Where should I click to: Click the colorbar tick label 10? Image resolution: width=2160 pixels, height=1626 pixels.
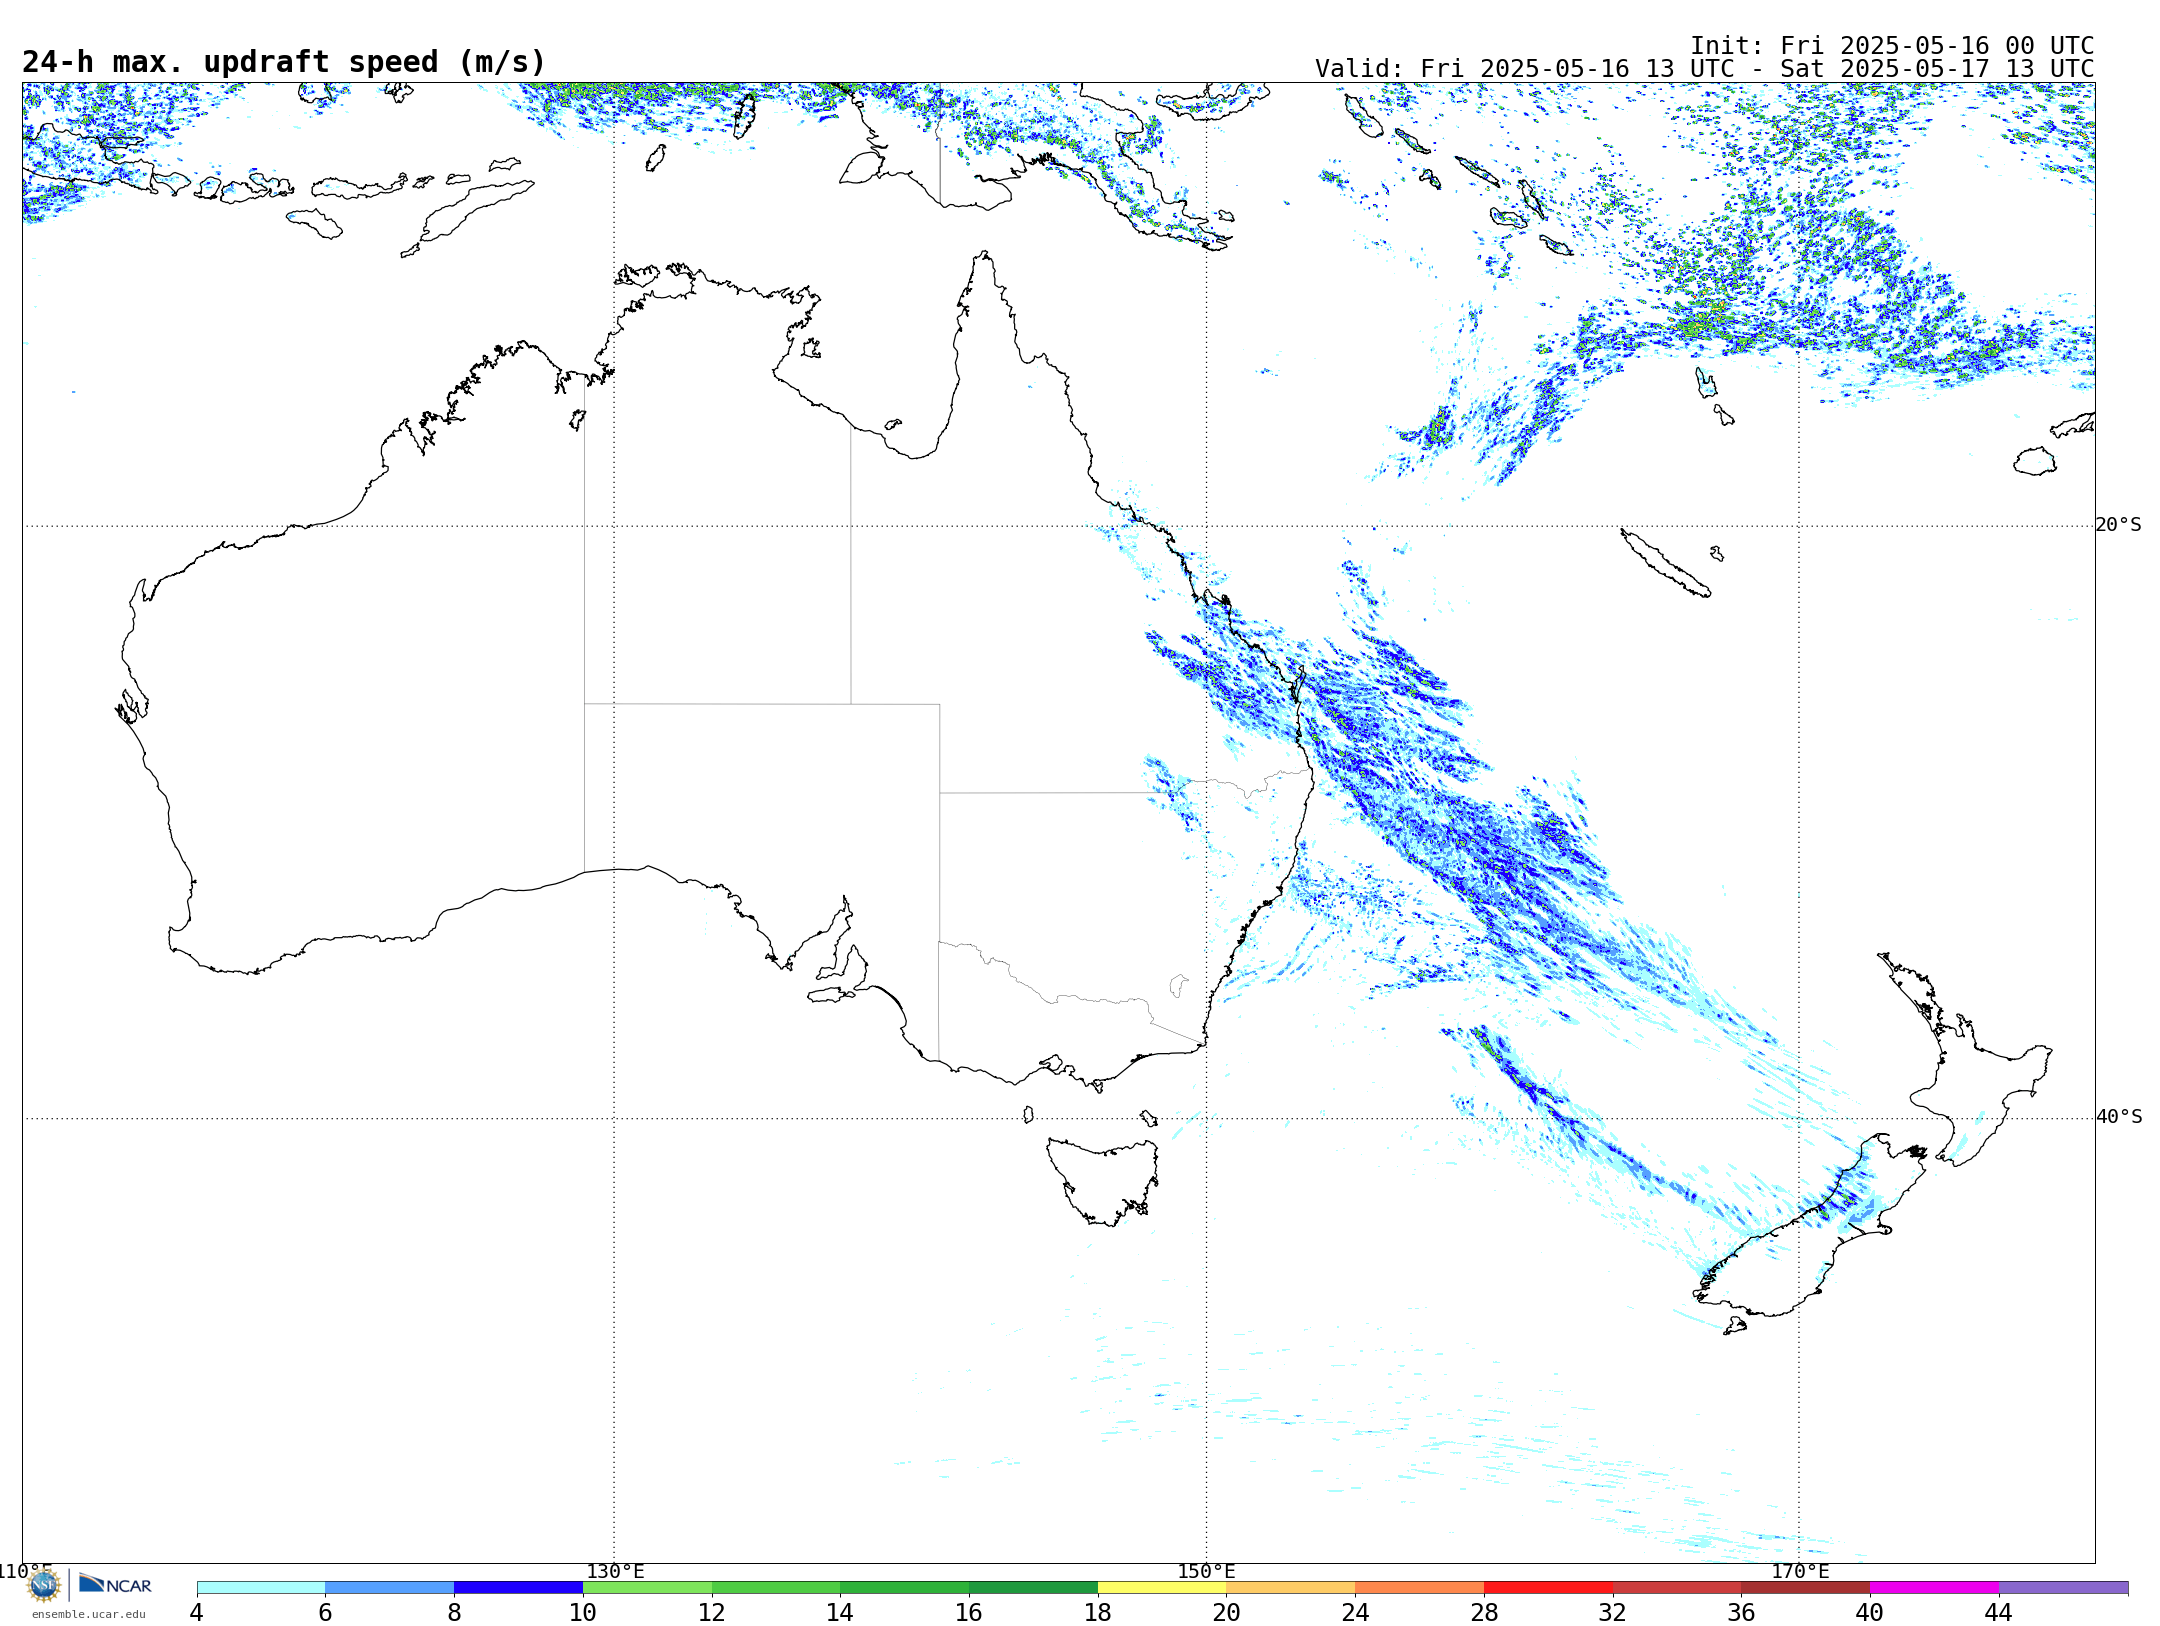coord(583,1612)
